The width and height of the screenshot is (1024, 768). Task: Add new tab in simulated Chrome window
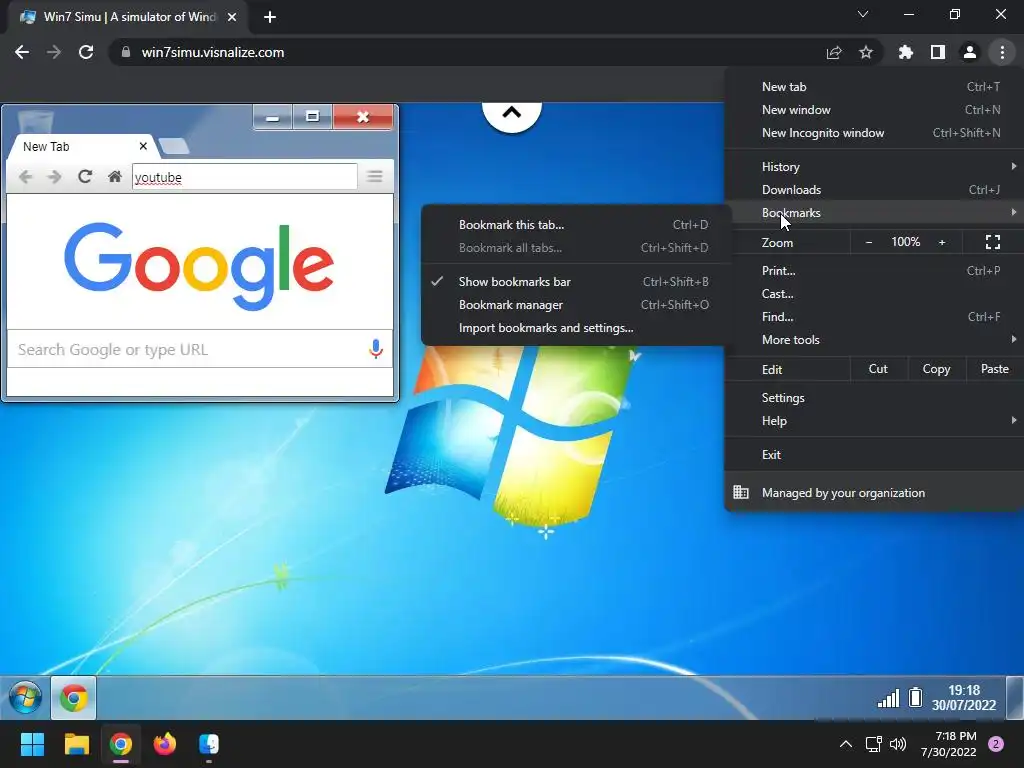coord(174,146)
